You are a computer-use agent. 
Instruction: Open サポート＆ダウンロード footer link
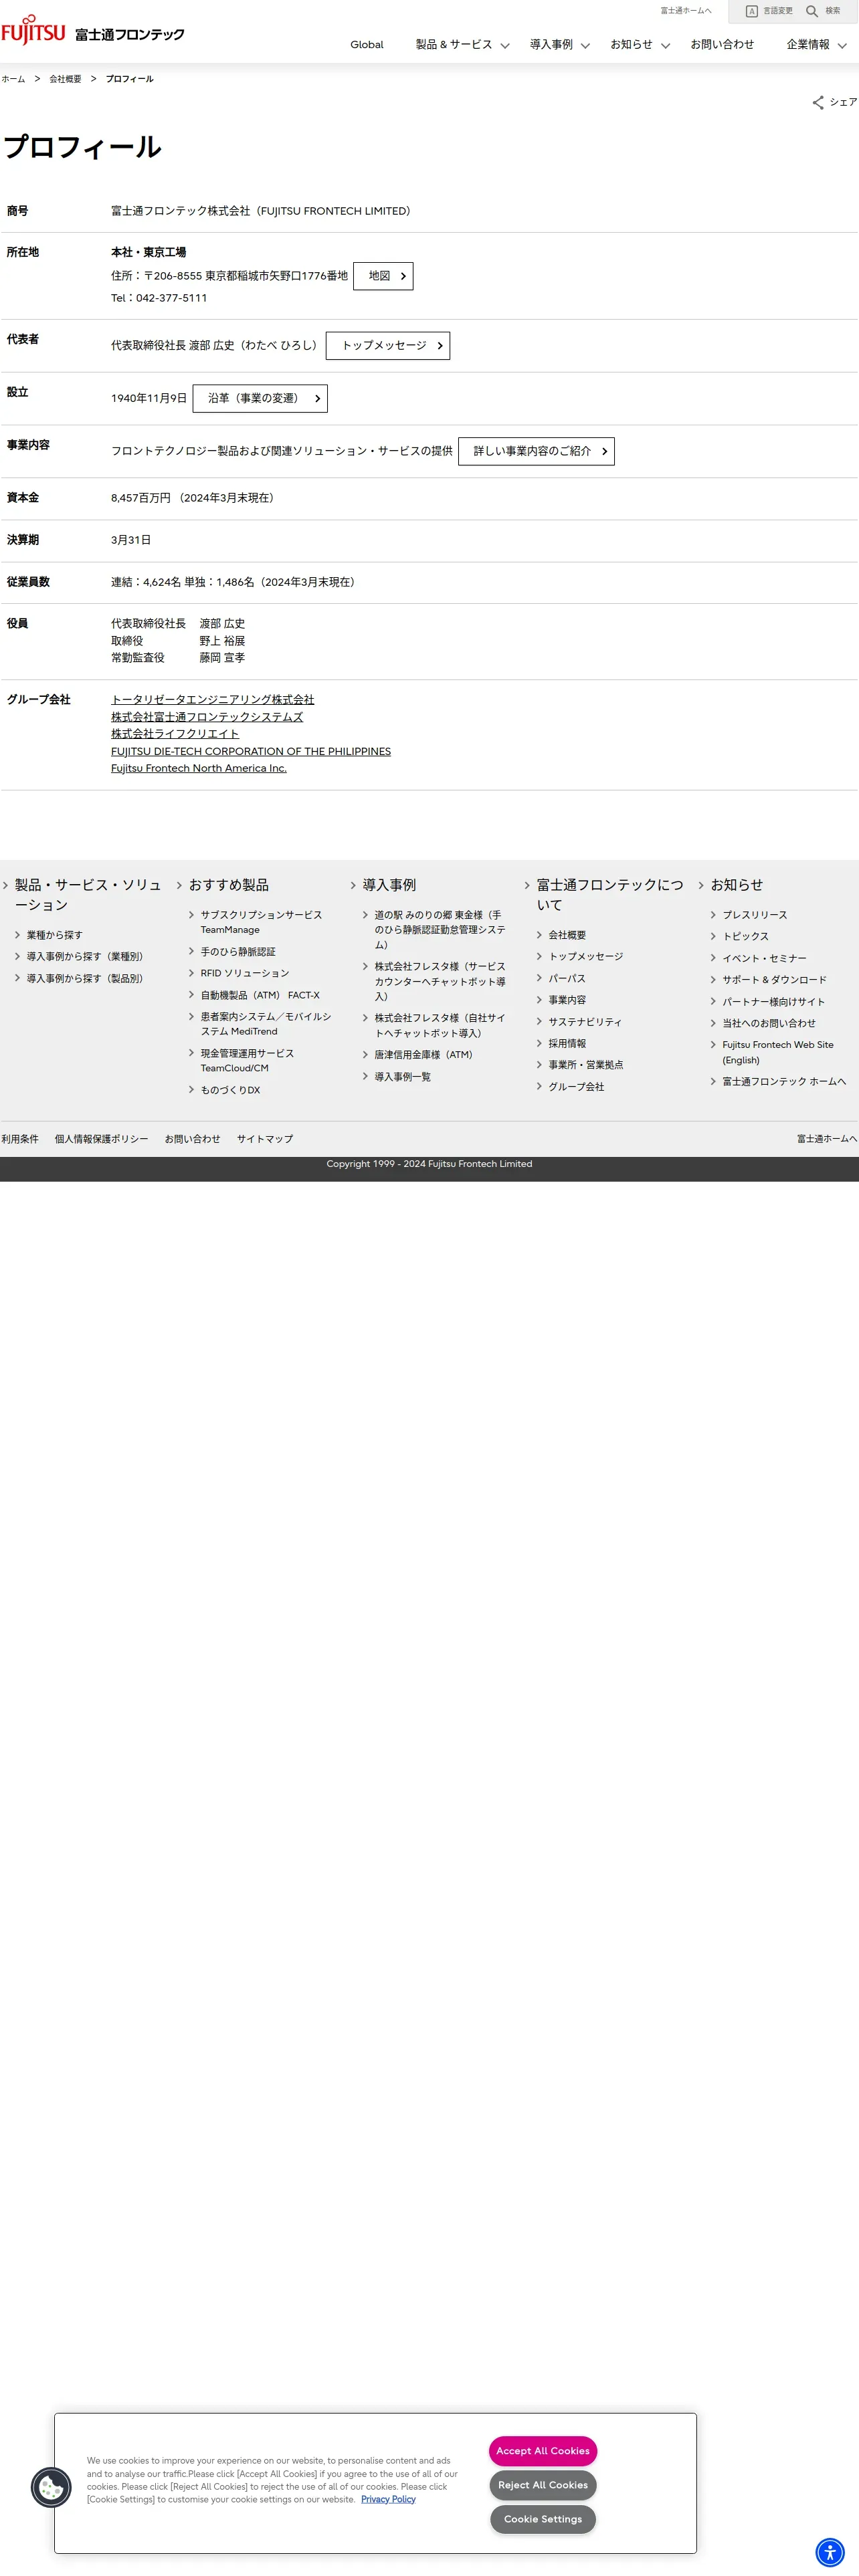774,980
